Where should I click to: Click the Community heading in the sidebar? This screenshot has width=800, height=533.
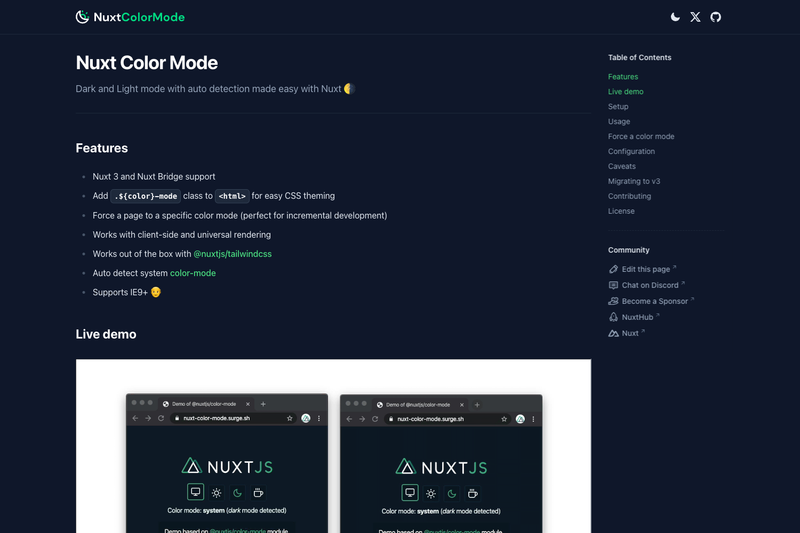click(x=628, y=250)
